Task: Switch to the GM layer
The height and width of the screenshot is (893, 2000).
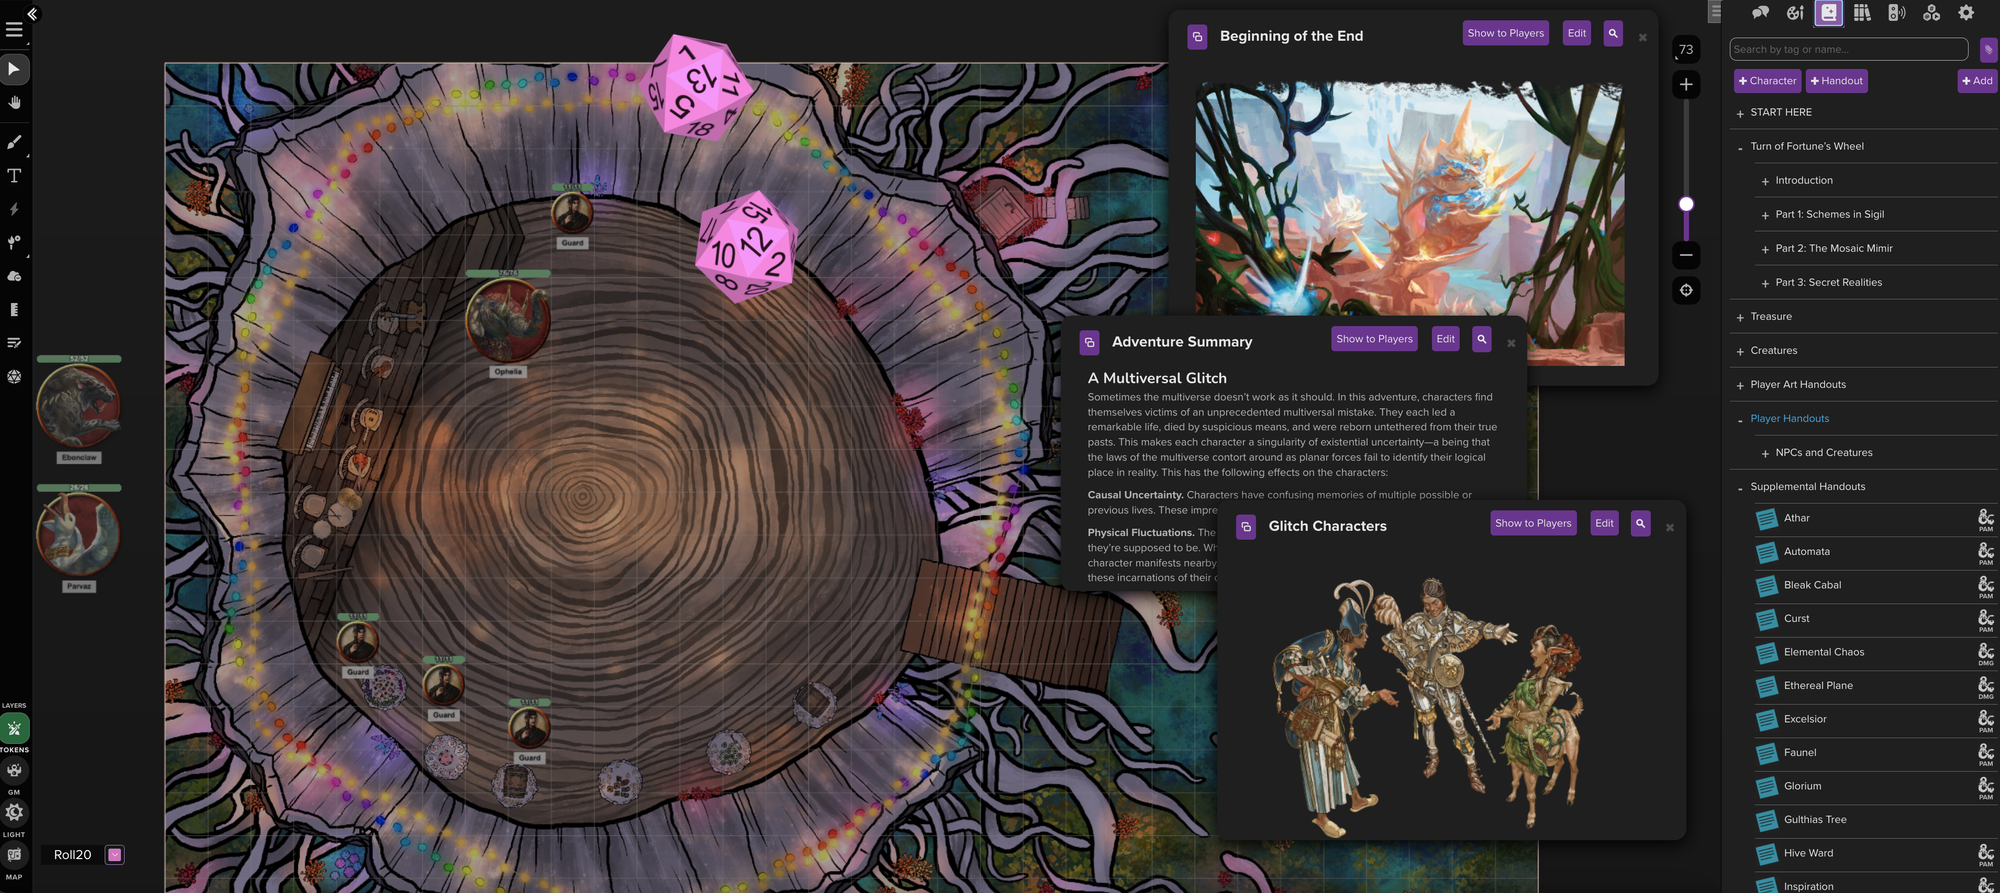Action: 14,770
